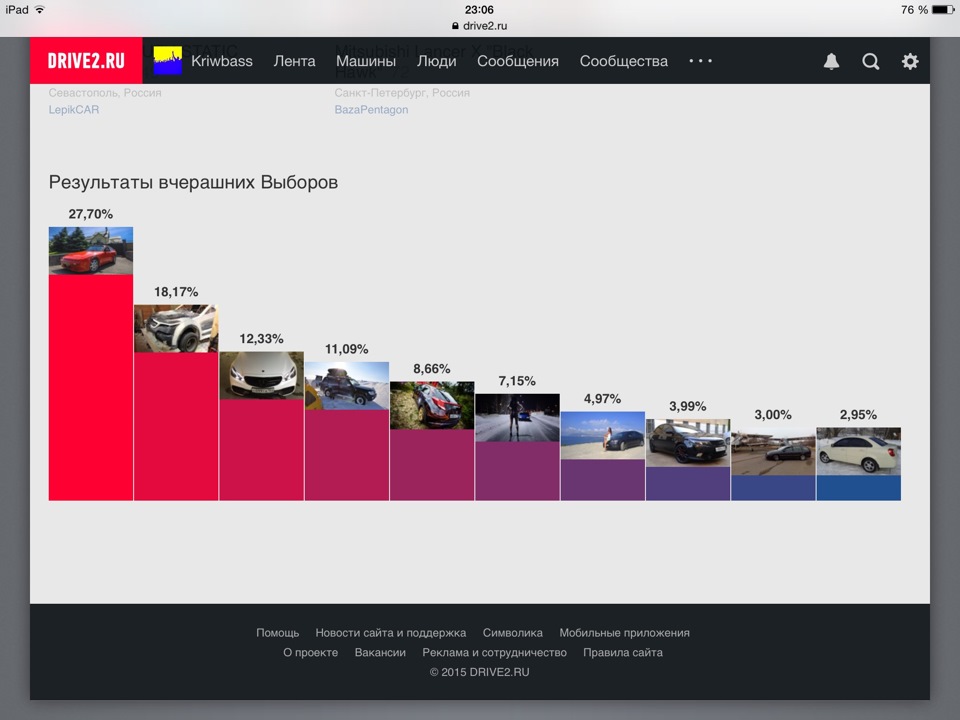Click the DRIVE2.RU logo
960x720 pixels.
pos(86,61)
